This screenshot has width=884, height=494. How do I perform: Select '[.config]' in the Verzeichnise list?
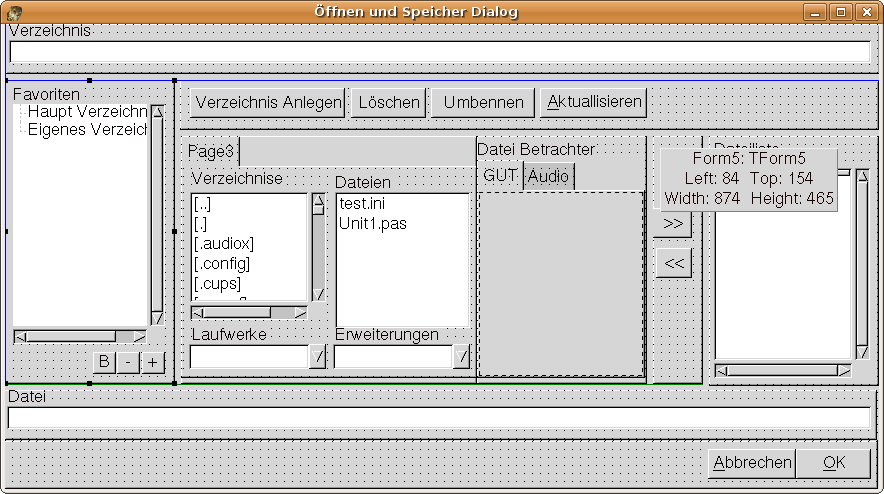coord(222,263)
